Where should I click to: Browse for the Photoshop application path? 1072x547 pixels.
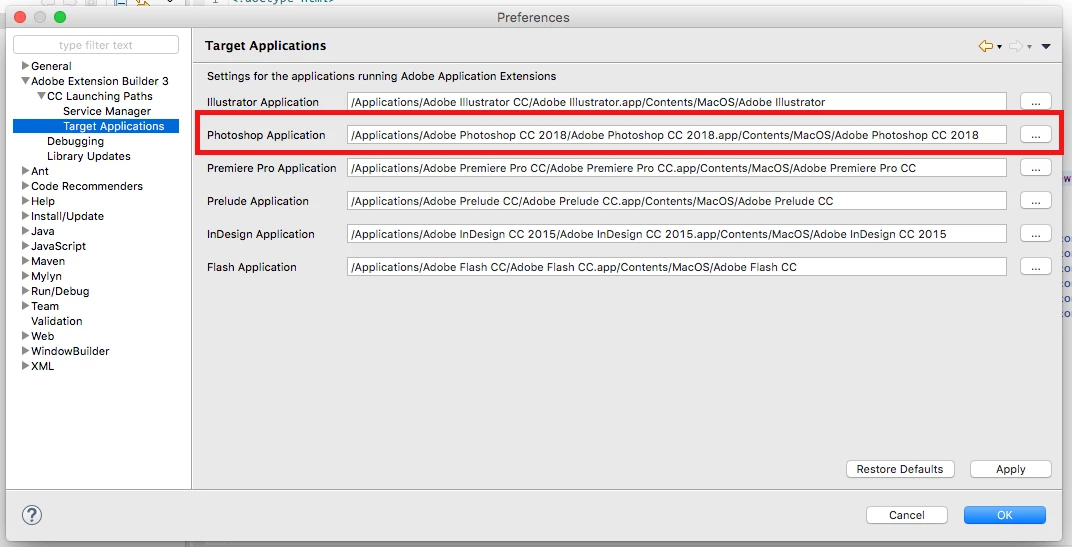(1036, 135)
